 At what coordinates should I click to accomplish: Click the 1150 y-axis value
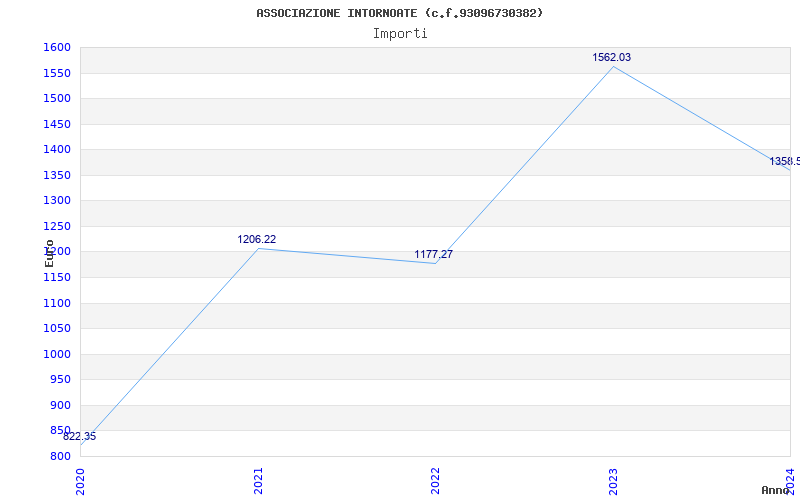coord(57,278)
